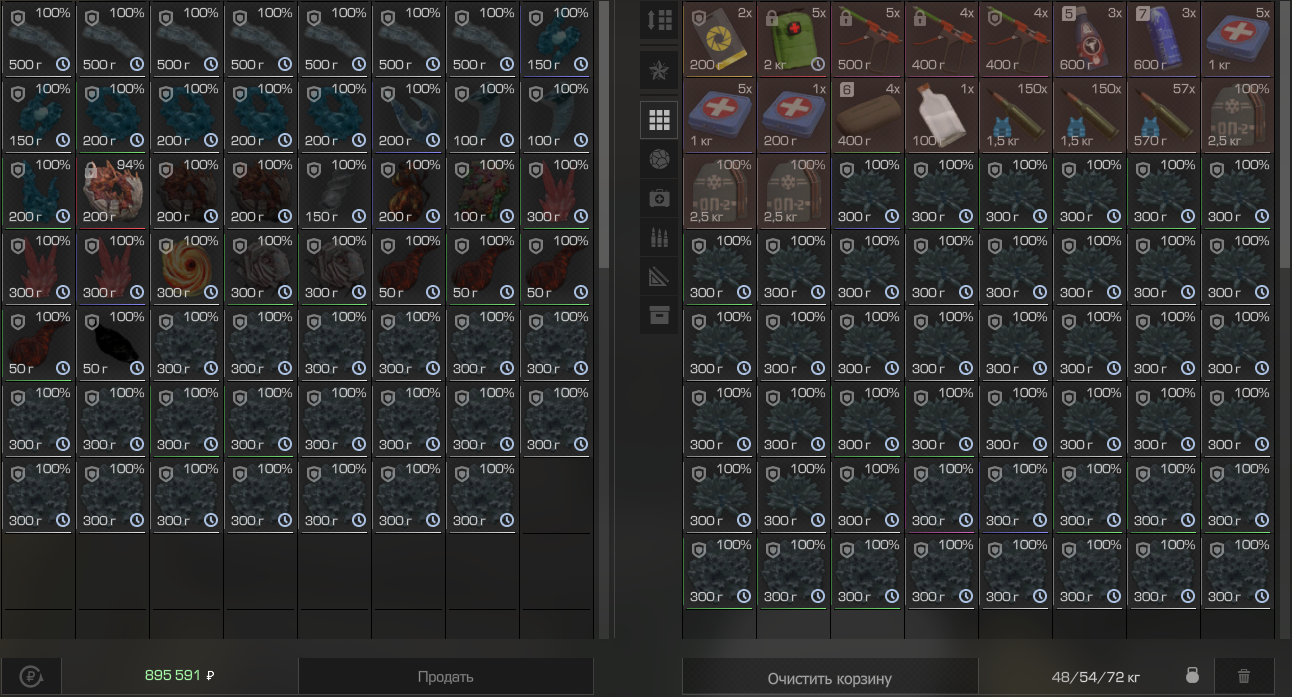Viewport: 1292px width, 697px height.
Task: Select the multicolored 100 г artifact
Action: tap(483, 191)
